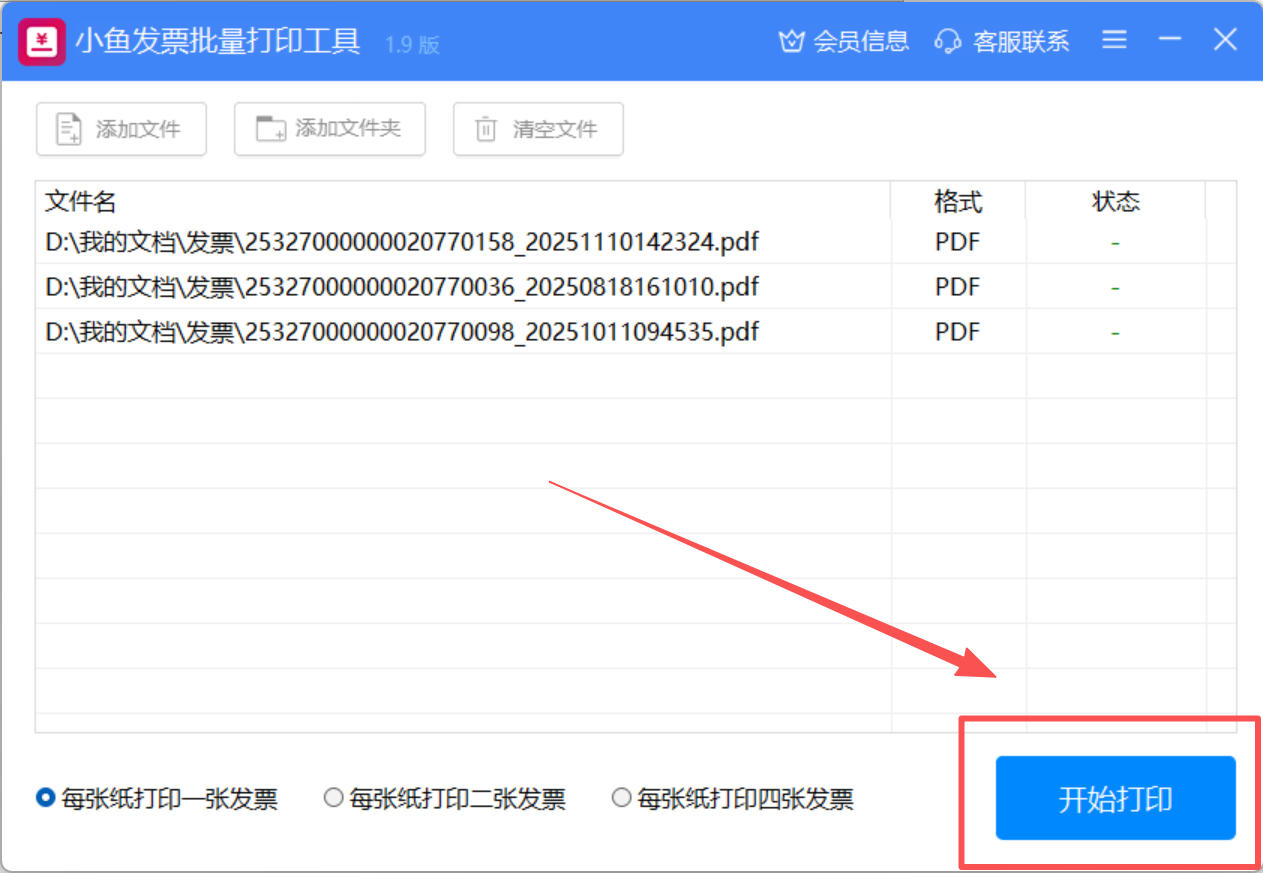Contact support via 客服联系 headset icon
The image size is (1263, 873).
click(x=947, y=41)
